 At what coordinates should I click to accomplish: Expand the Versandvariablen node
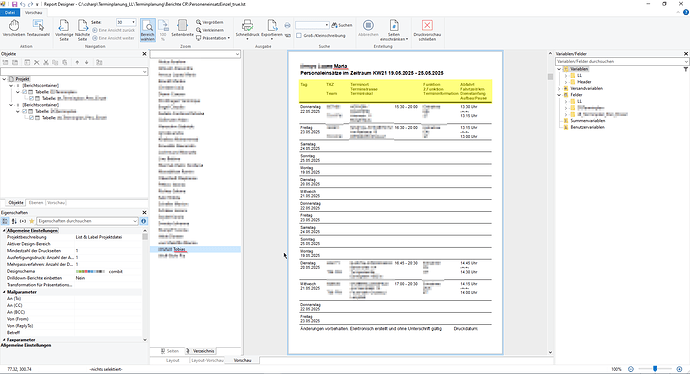560,88
